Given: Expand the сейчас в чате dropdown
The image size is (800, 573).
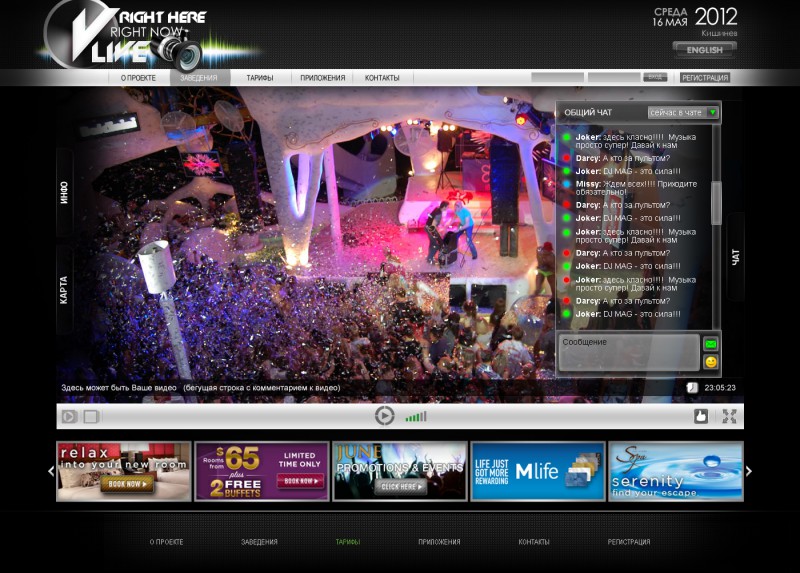Looking at the screenshot, I should click(683, 112).
